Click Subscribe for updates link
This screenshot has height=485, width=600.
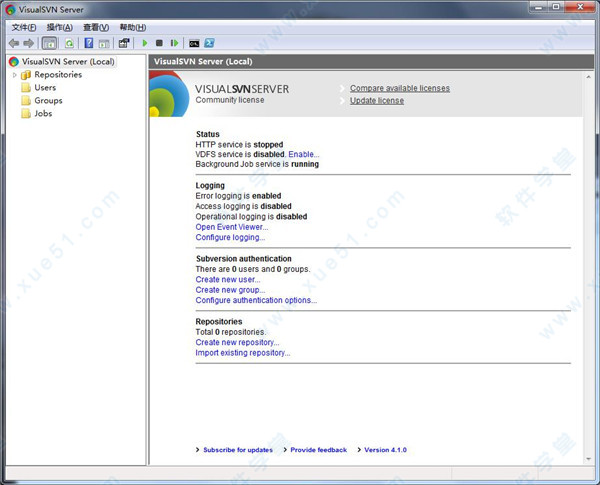tap(238, 450)
